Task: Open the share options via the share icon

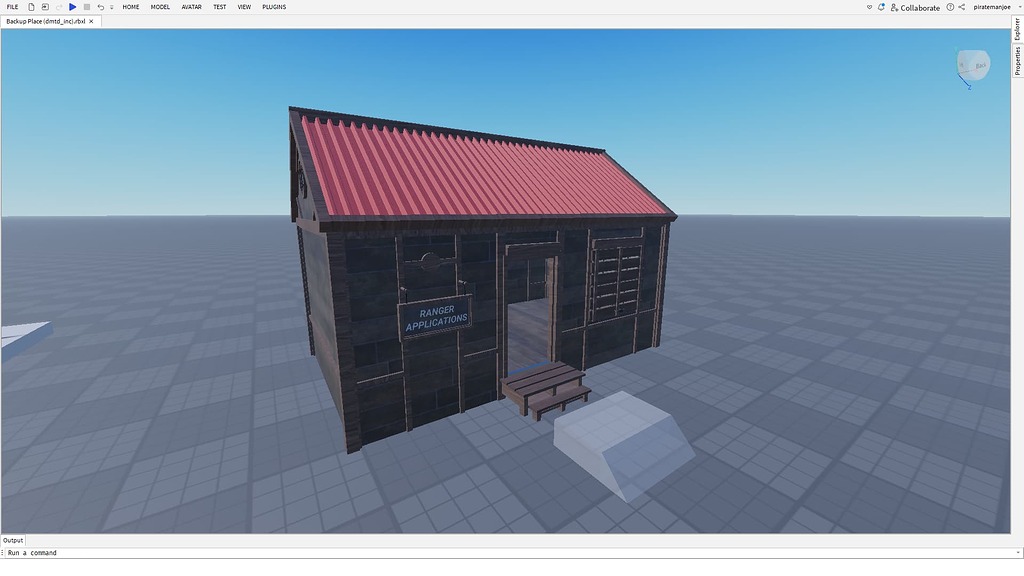Action: pyautogui.click(x=961, y=7)
